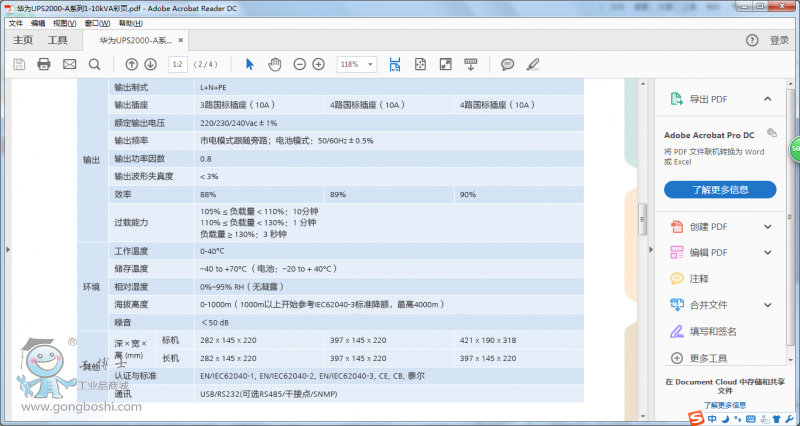Click the Export PDF icon
This screenshot has height=426, width=800.
pyautogui.click(x=677, y=99)
